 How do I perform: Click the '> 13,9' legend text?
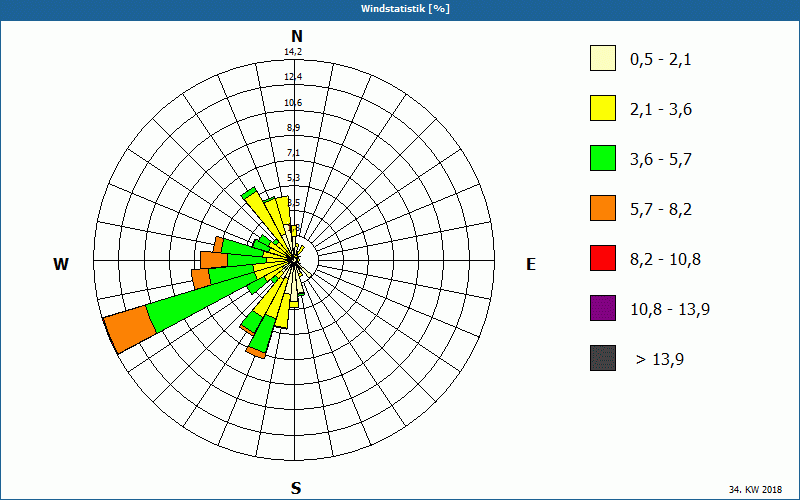(x=660, y=360)
